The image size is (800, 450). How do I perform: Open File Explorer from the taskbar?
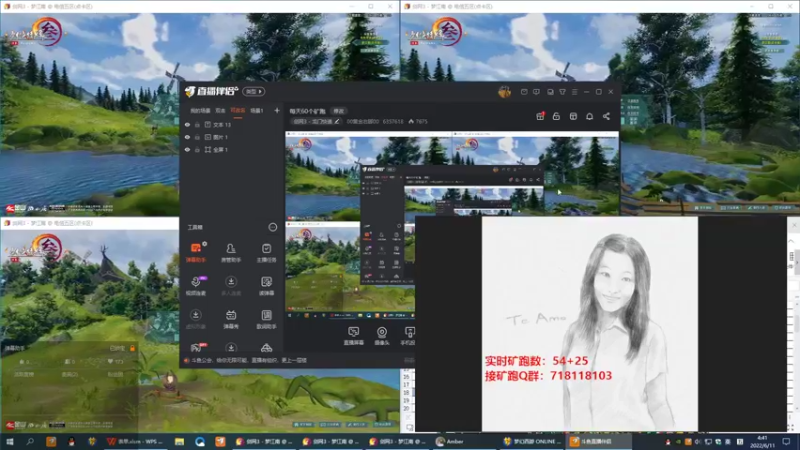pyautogui.click(x=179, y=441)
